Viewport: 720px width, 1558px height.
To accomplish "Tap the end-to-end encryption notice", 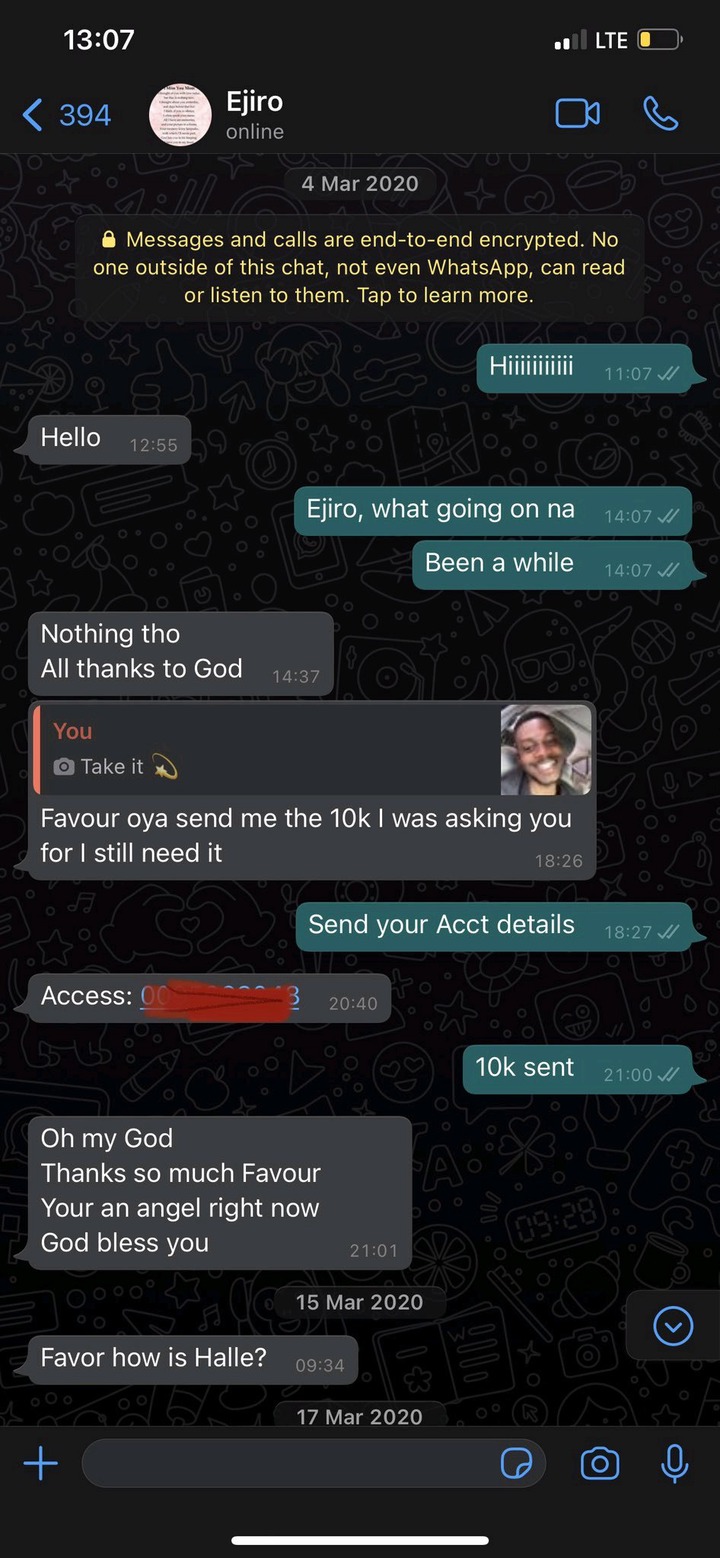I will click(x=360, y=267).
